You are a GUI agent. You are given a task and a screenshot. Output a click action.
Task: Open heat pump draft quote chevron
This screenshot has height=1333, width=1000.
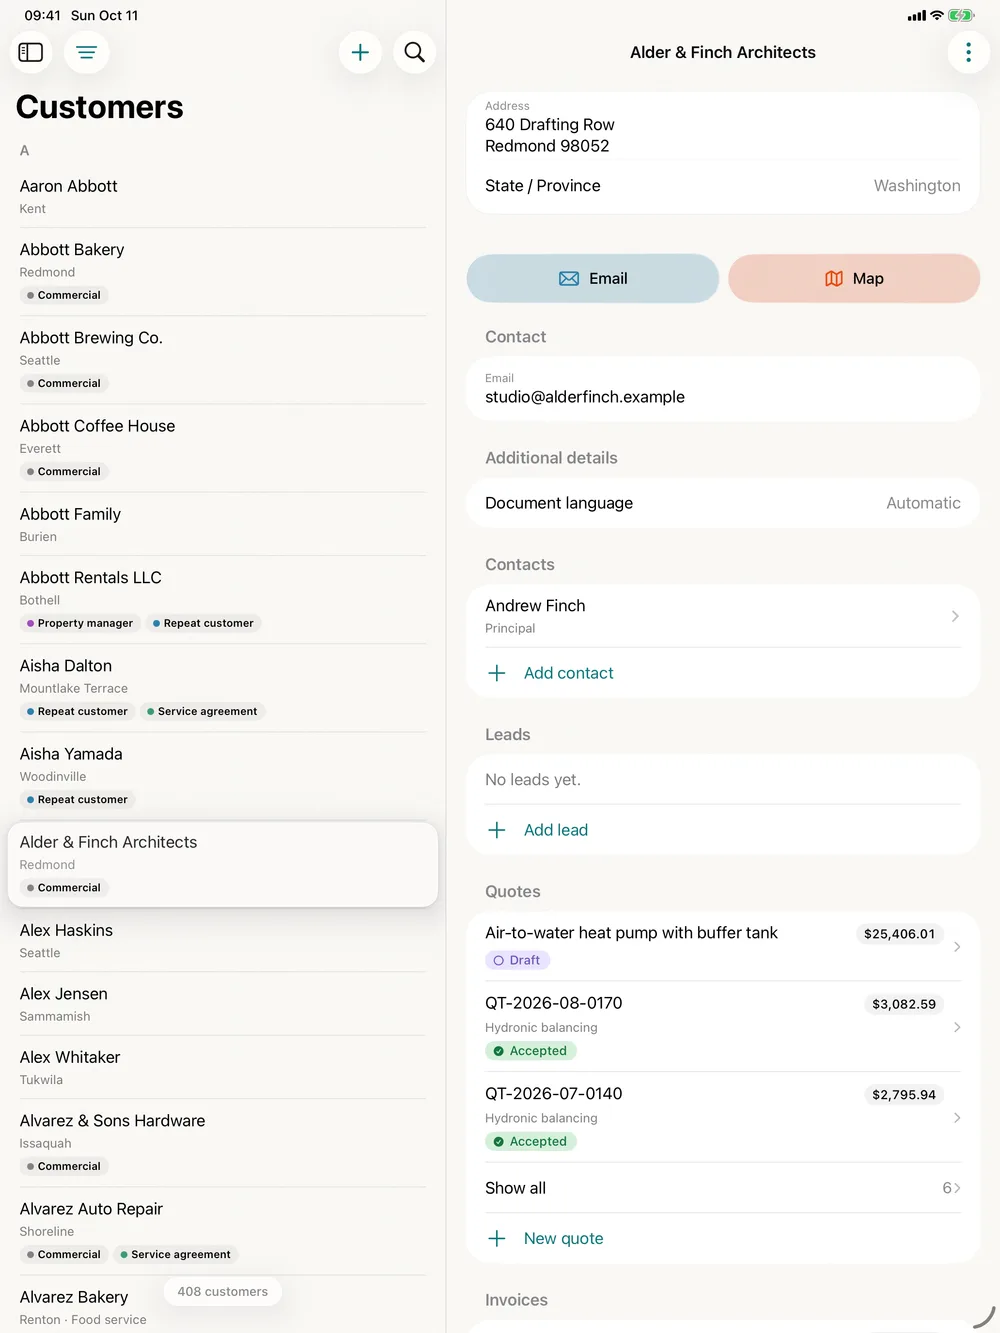(957, 946)
